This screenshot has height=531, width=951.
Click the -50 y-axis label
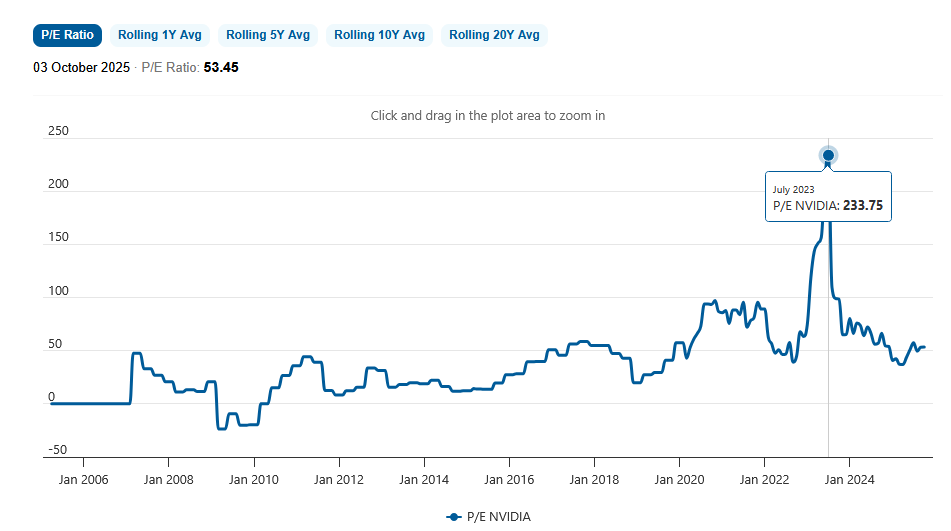56,450
